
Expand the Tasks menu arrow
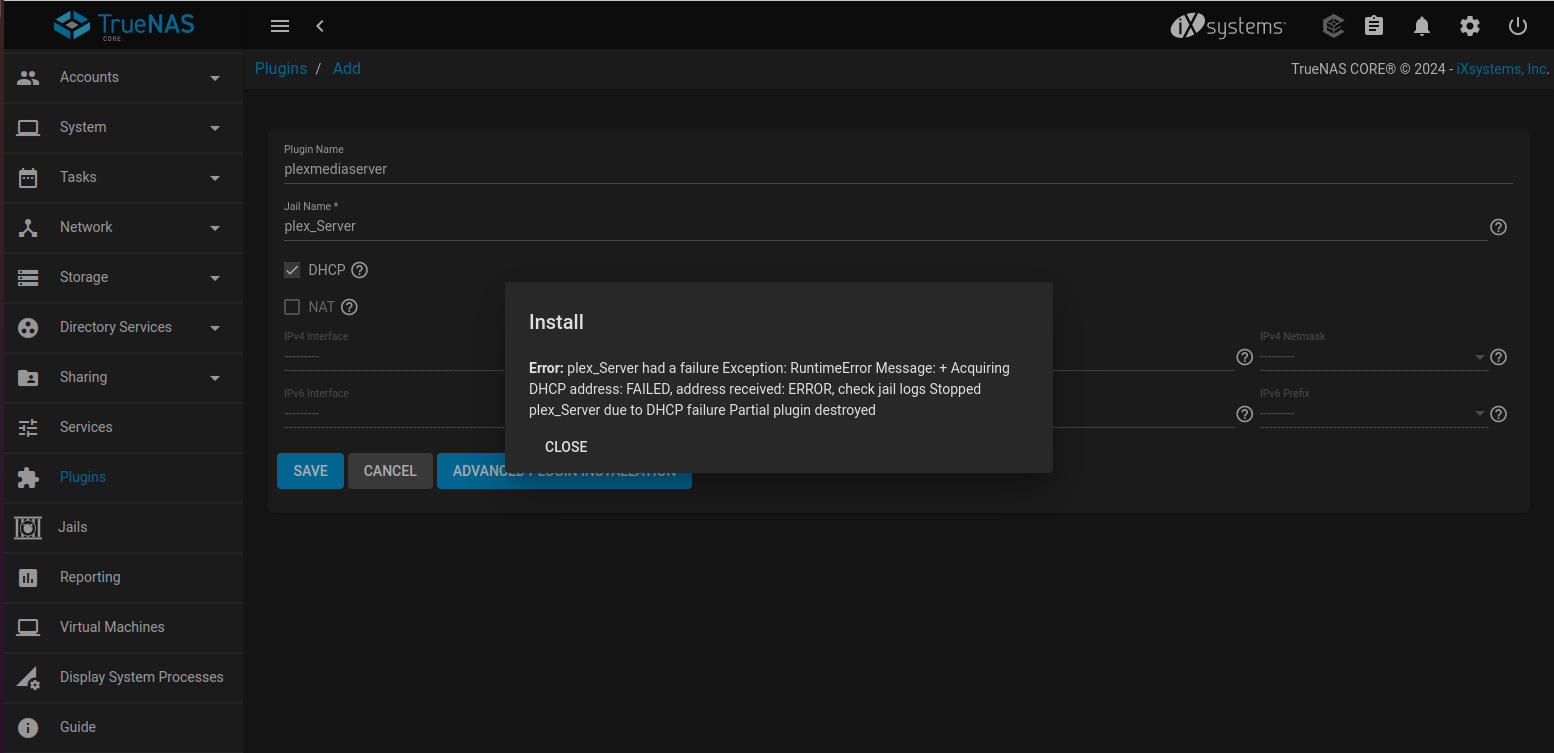(x=215, y=178)
